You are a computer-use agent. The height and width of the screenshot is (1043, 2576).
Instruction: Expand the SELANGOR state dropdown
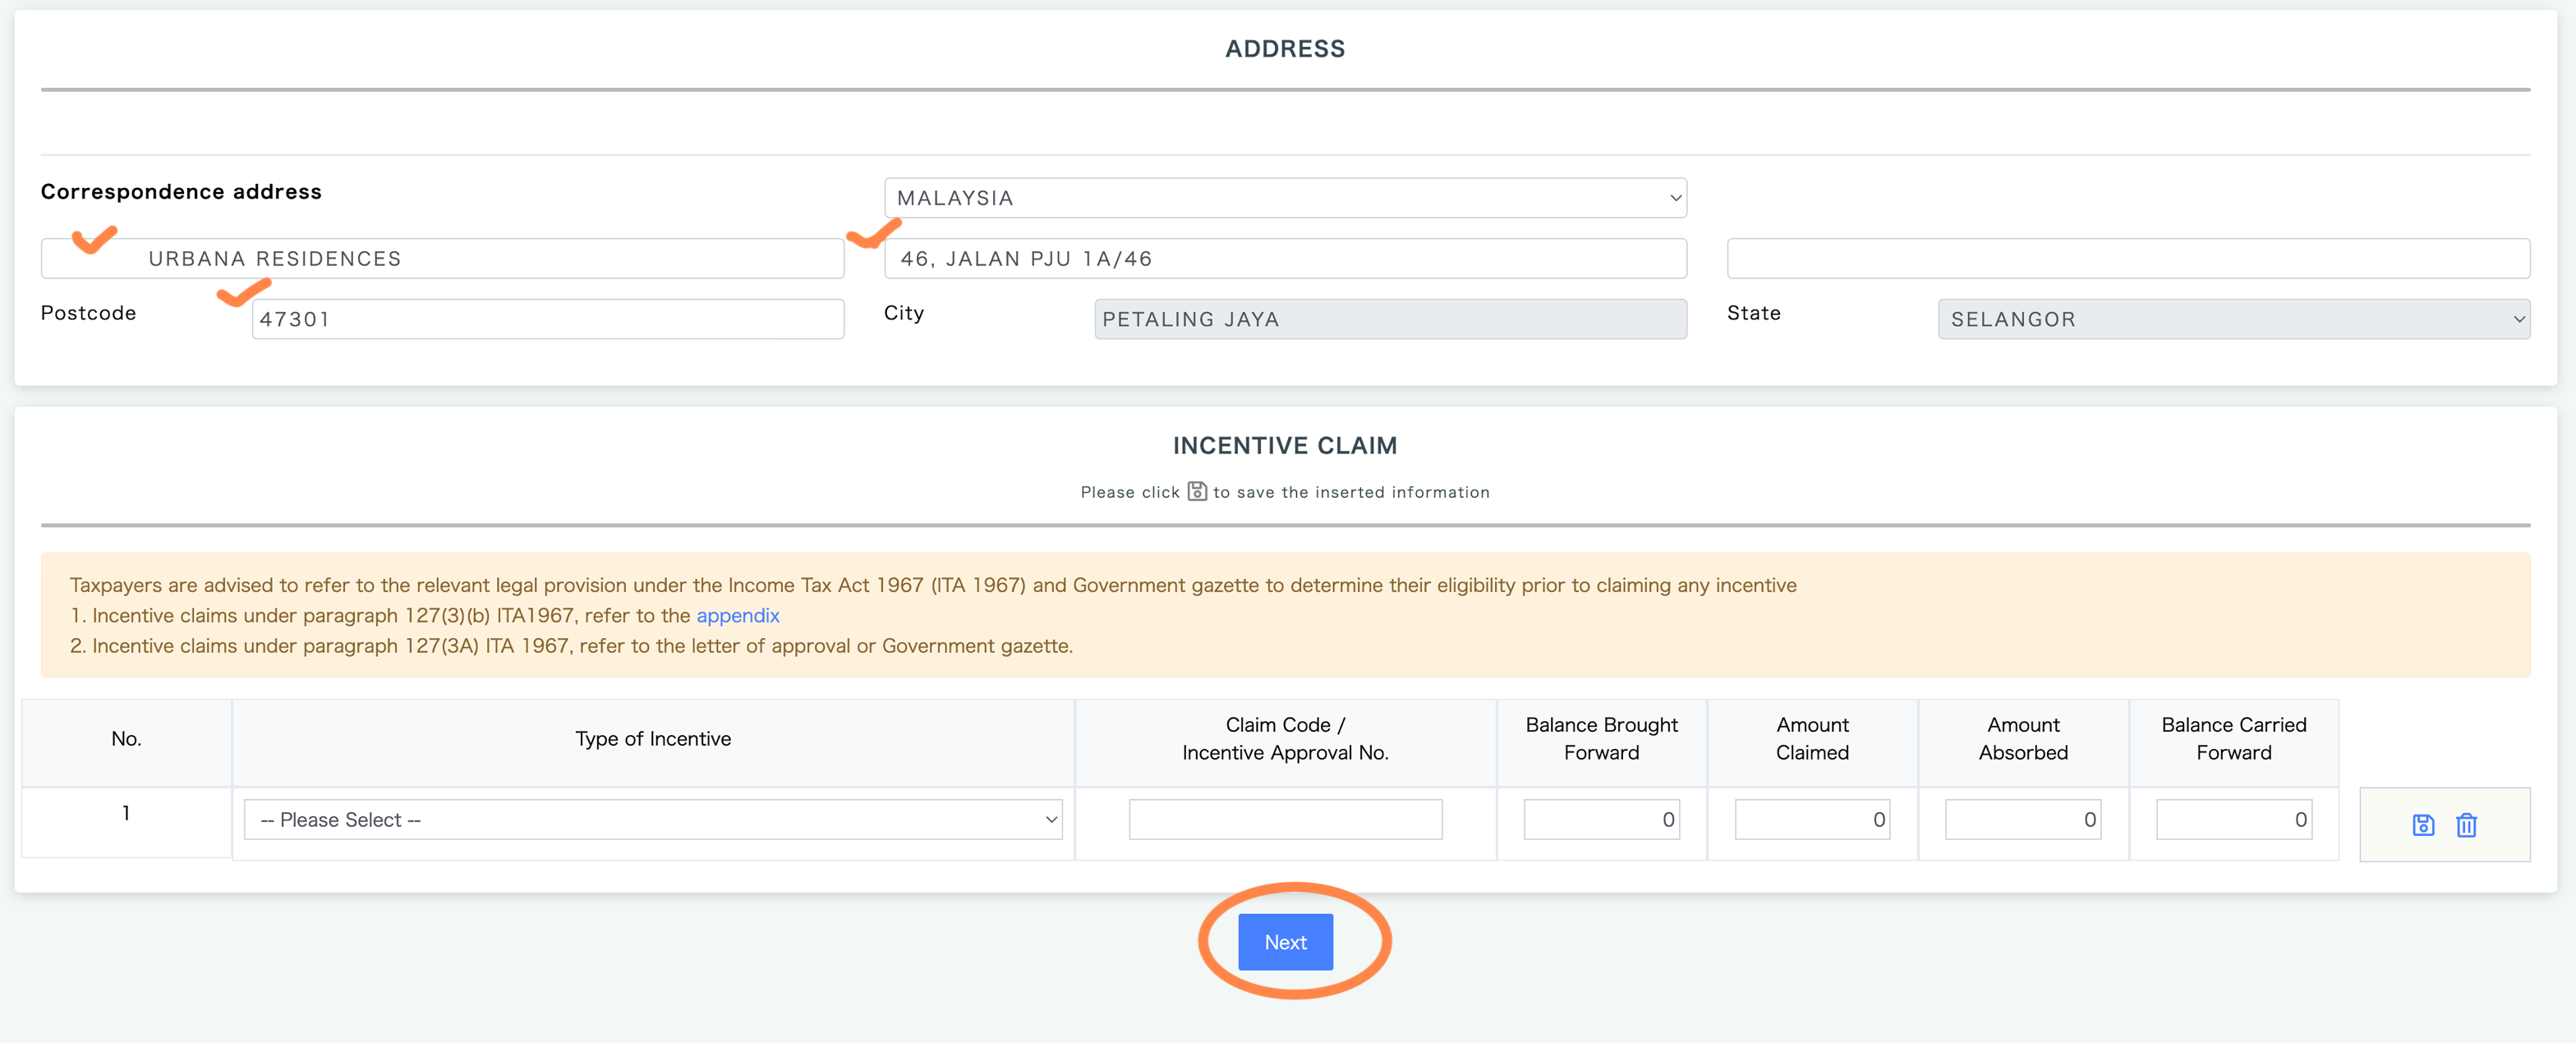(x=2233, y=319)
